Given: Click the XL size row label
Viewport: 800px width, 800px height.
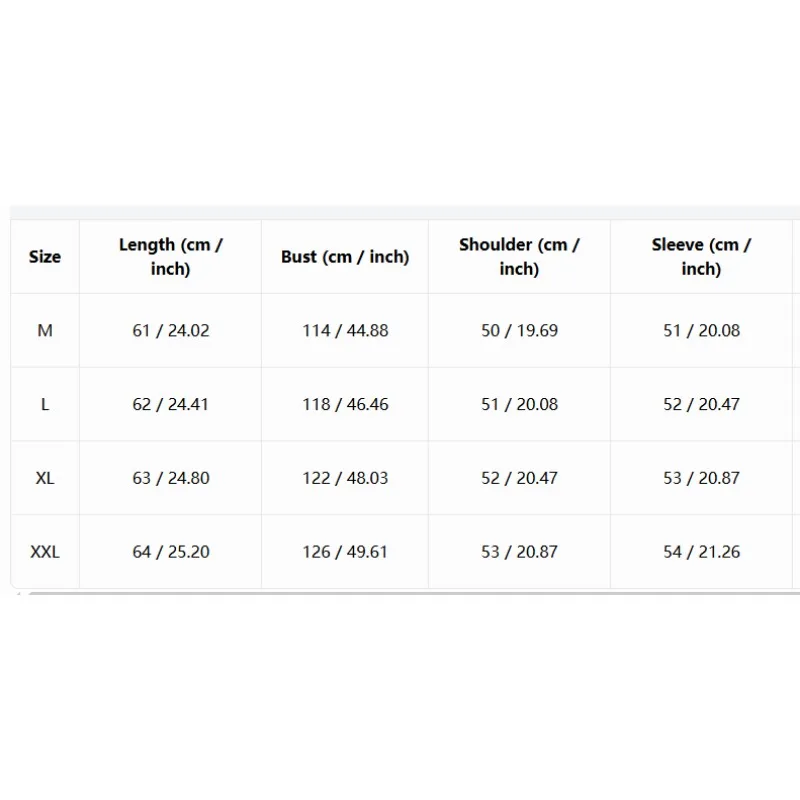Looking at the screenshot, I should (x=45, y=478).
